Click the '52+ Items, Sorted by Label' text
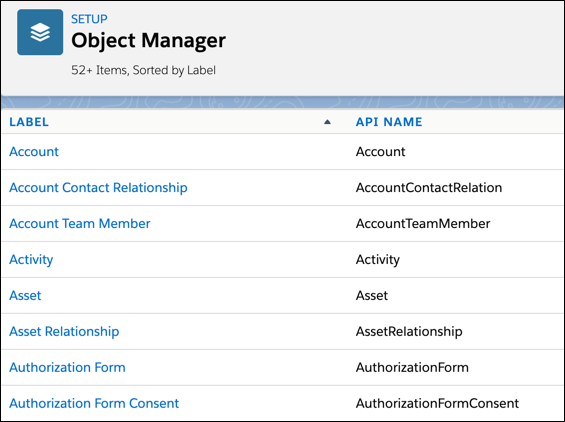The height and width of the screenshot is (422, 565). click(x=143, y=70)
